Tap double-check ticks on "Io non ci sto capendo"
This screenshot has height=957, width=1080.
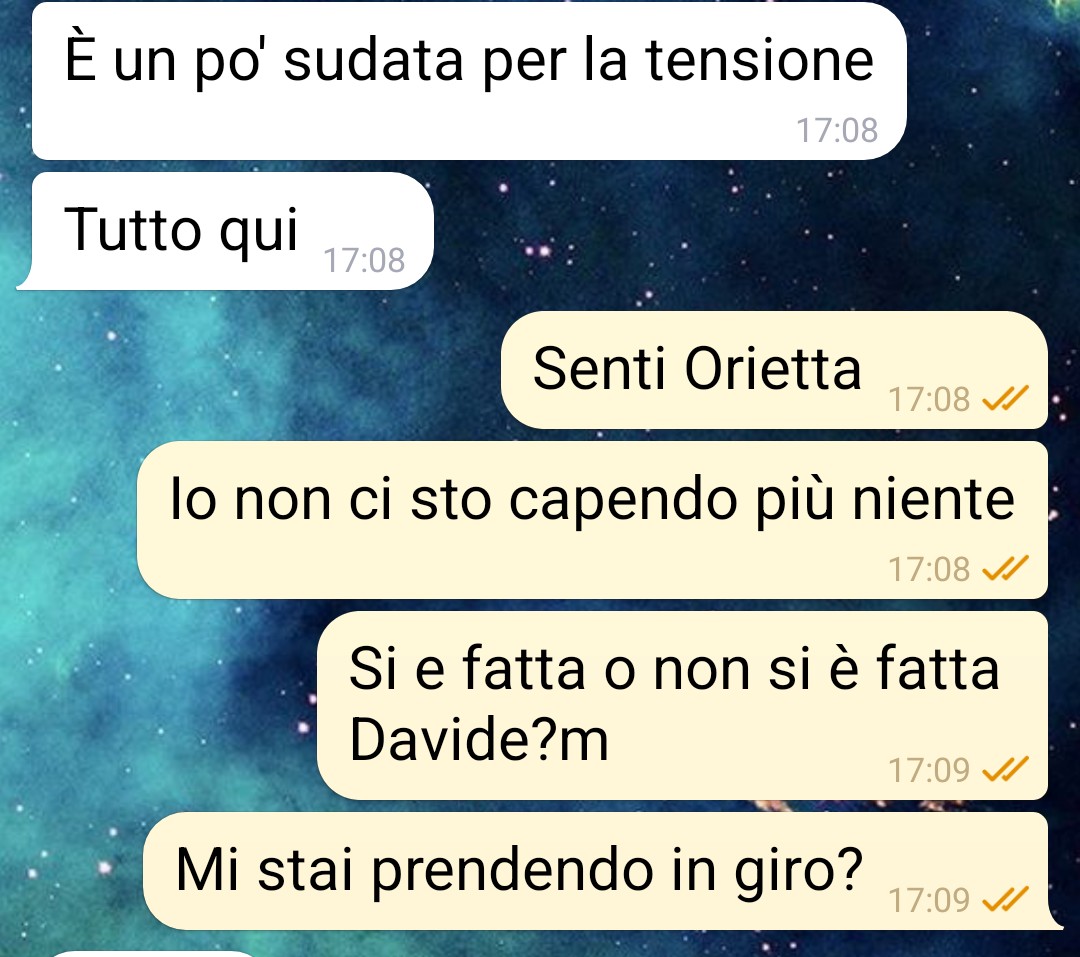click(x=1005, y=568)
